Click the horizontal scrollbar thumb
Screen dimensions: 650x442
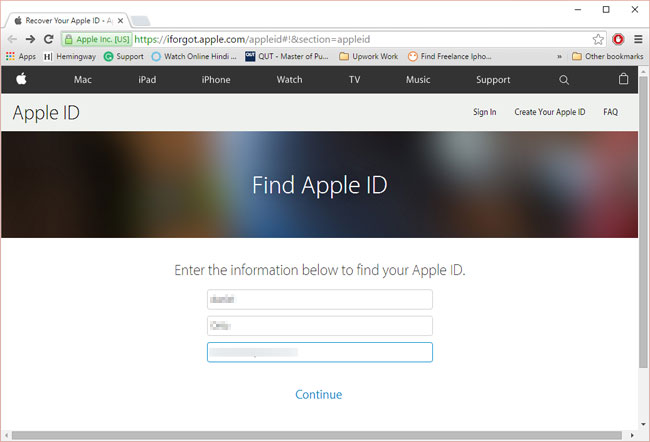pyautogui.click(x=316, y=435)
